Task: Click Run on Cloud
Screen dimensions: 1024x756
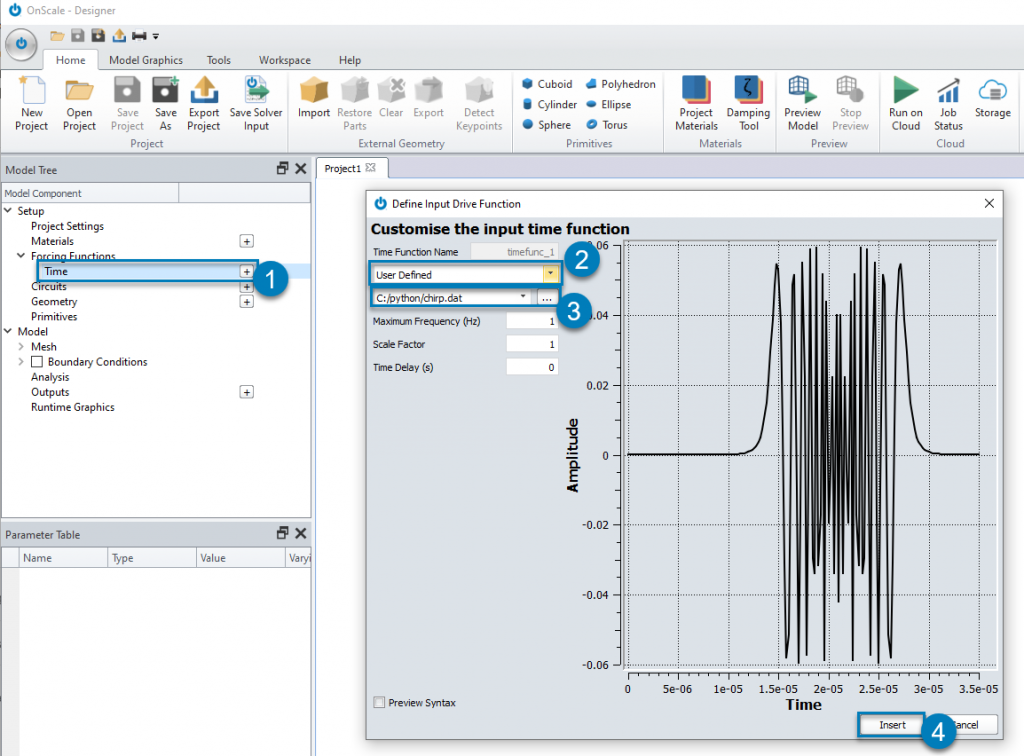Action: 905,103
